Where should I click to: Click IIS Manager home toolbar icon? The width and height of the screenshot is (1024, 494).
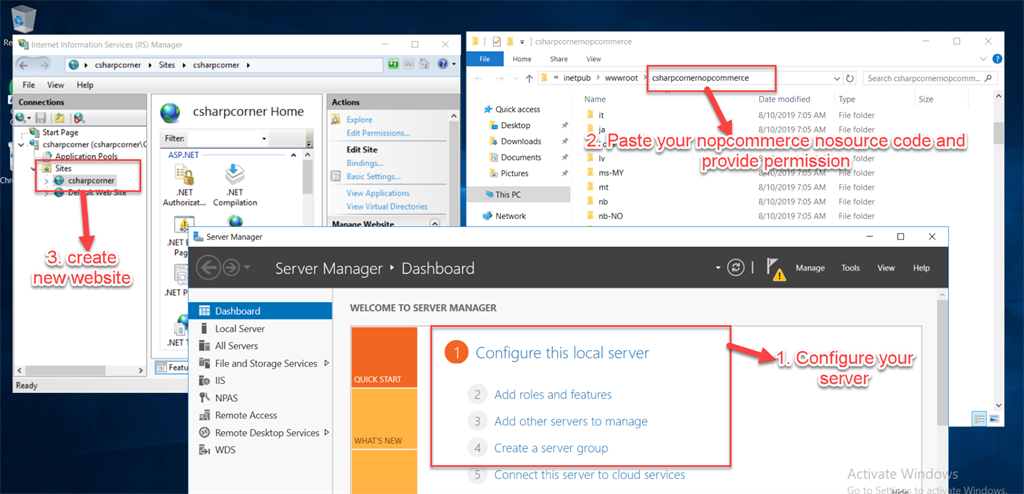point(424,64)
